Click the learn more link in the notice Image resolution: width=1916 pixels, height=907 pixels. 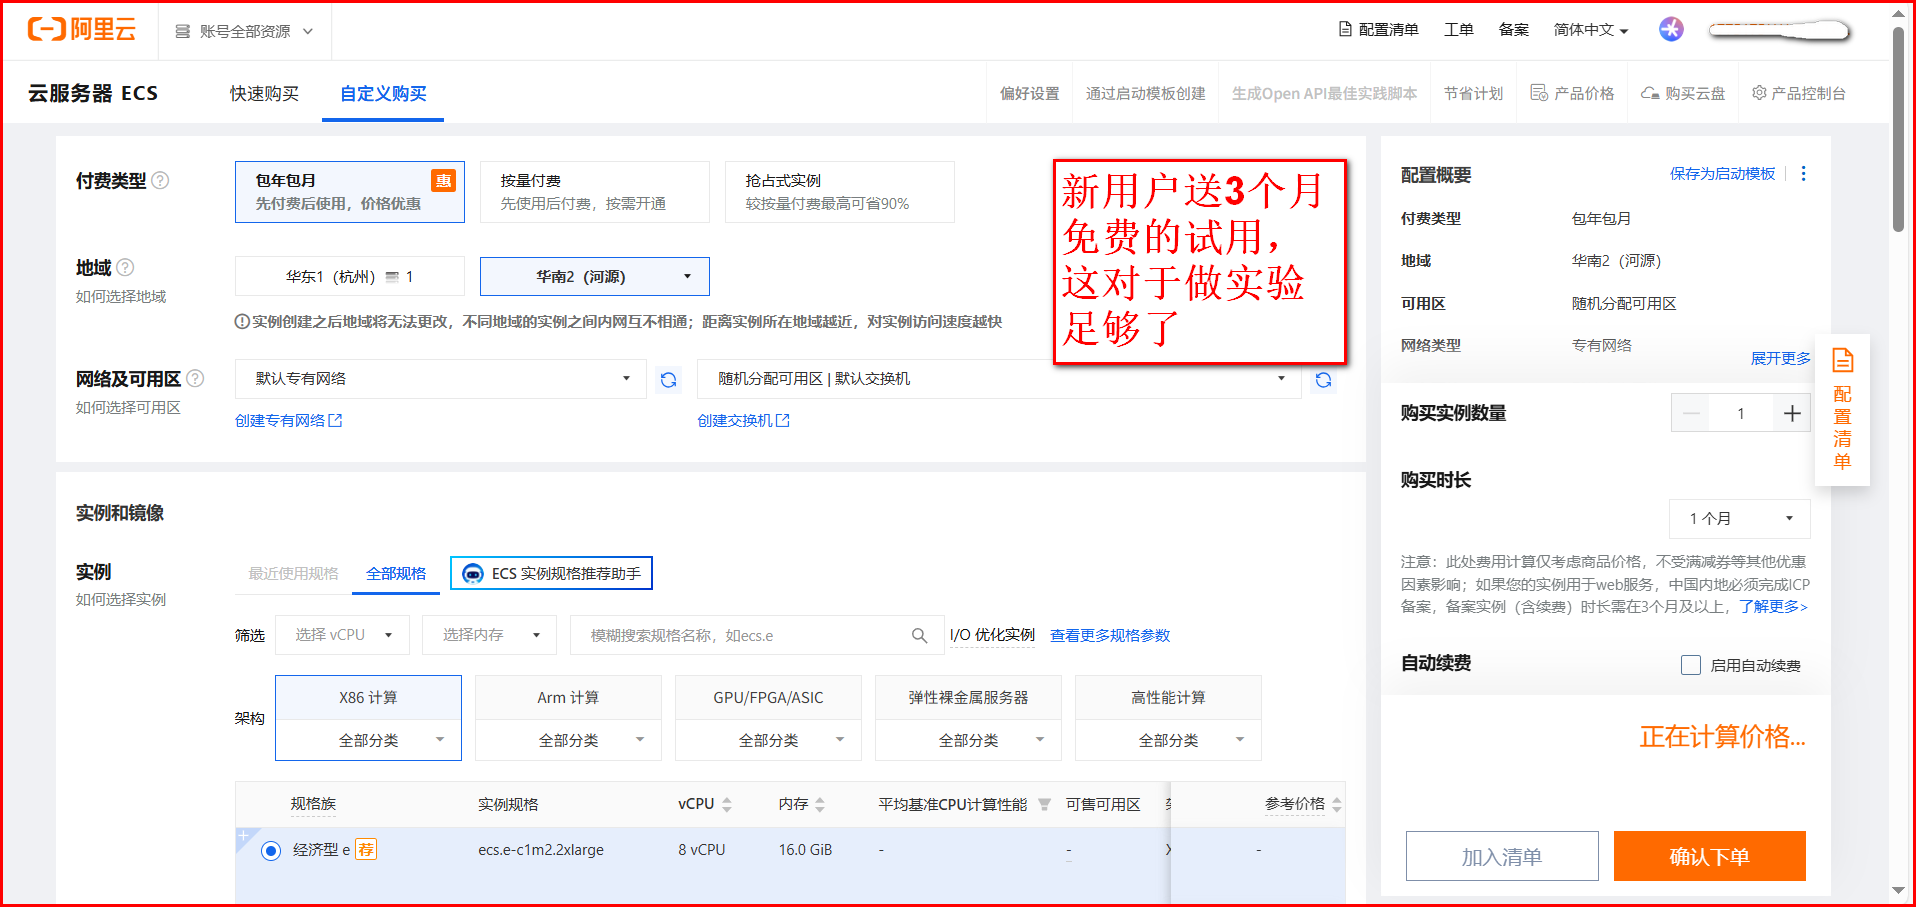pyautogui.click(x=1773, y=606)
